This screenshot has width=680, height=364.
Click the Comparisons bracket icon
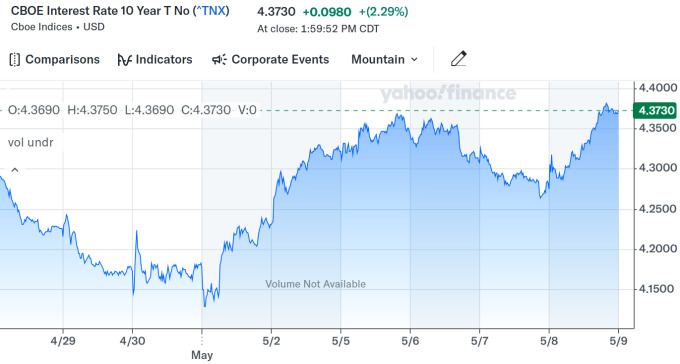pyautogui.click(x=15, y=59)
